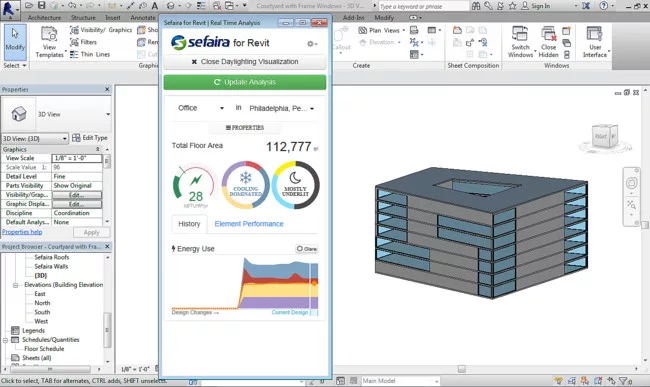Open the Architecture ribbon tab
The image size is (650, 387).
(44, 18)
